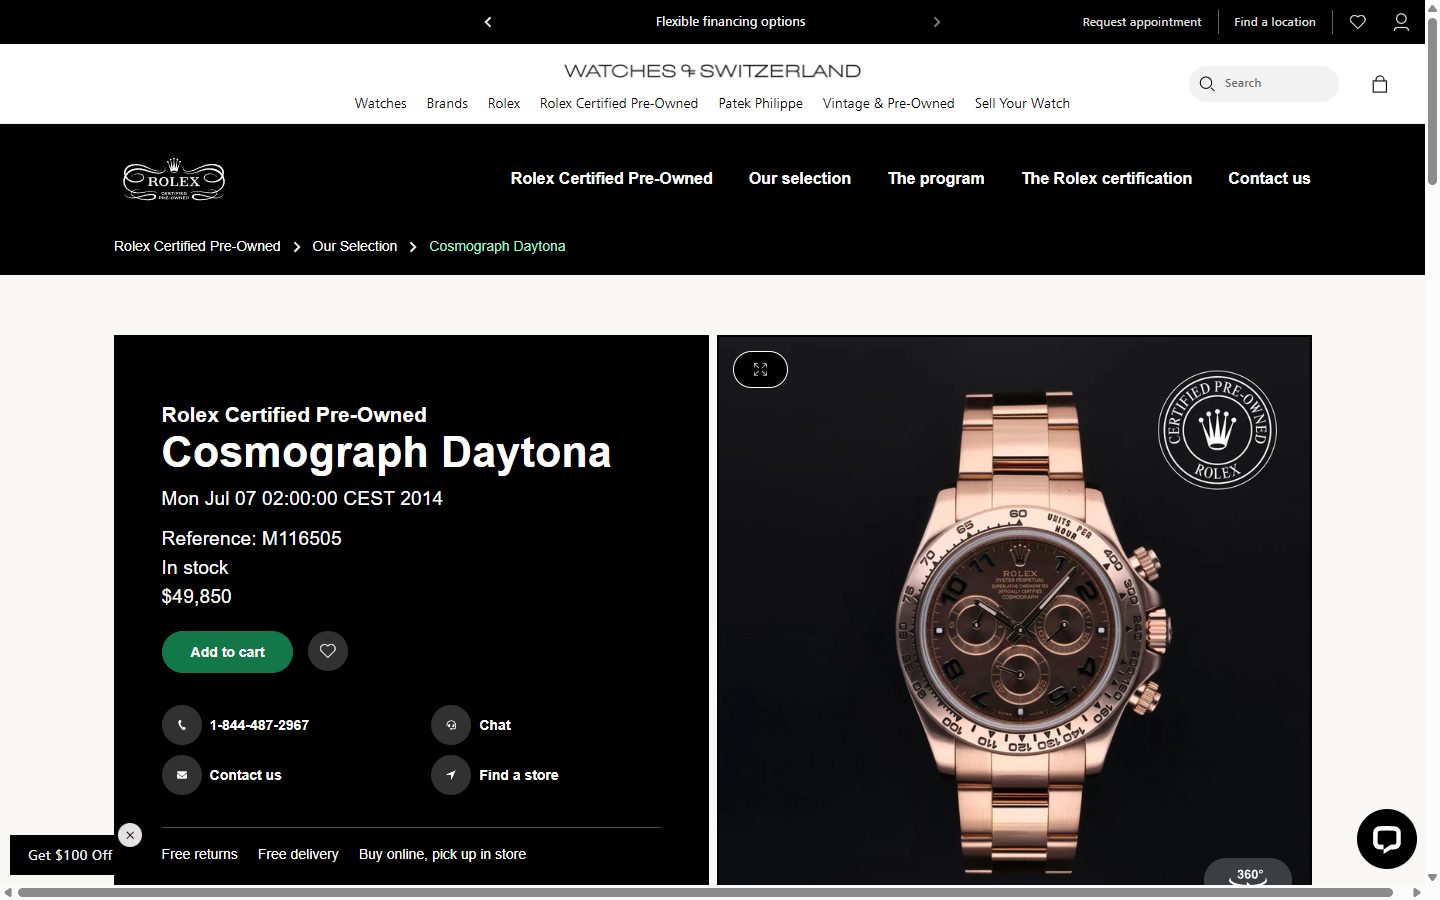Open the Patek Philippe menu
Screen dimensions: 1440x900
point(761,103)
